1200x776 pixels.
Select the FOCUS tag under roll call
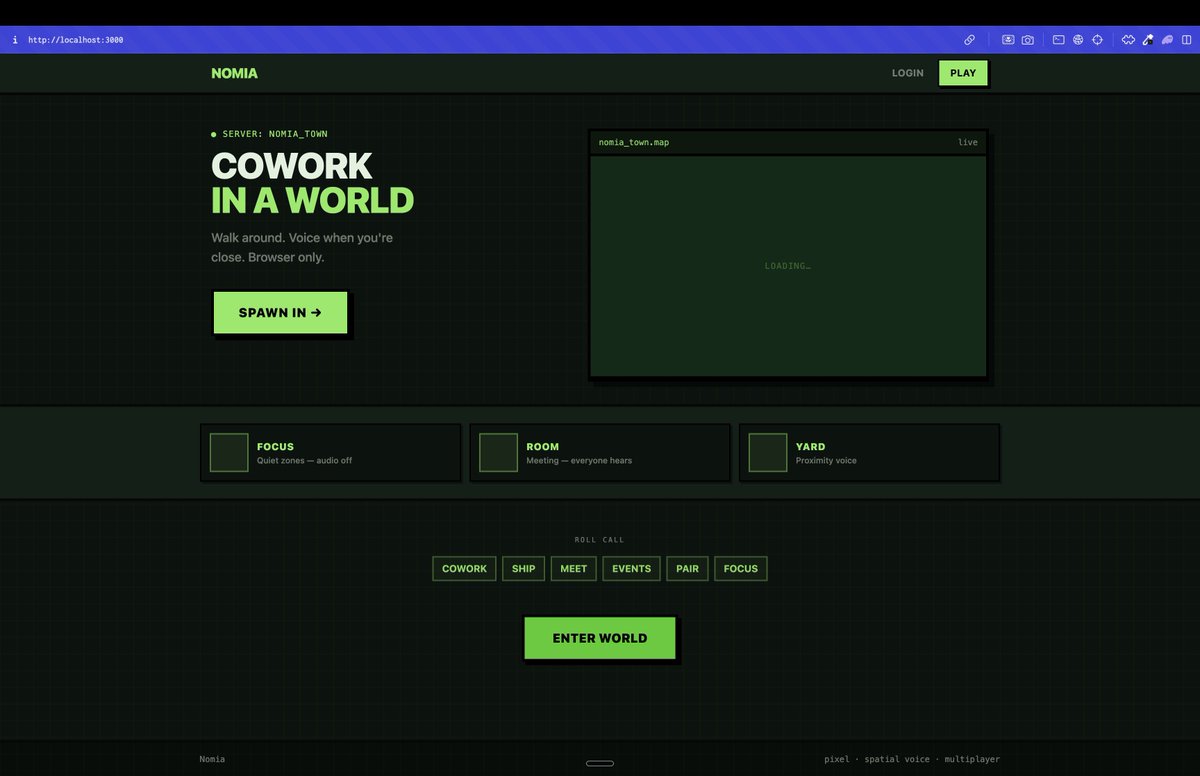741,569
